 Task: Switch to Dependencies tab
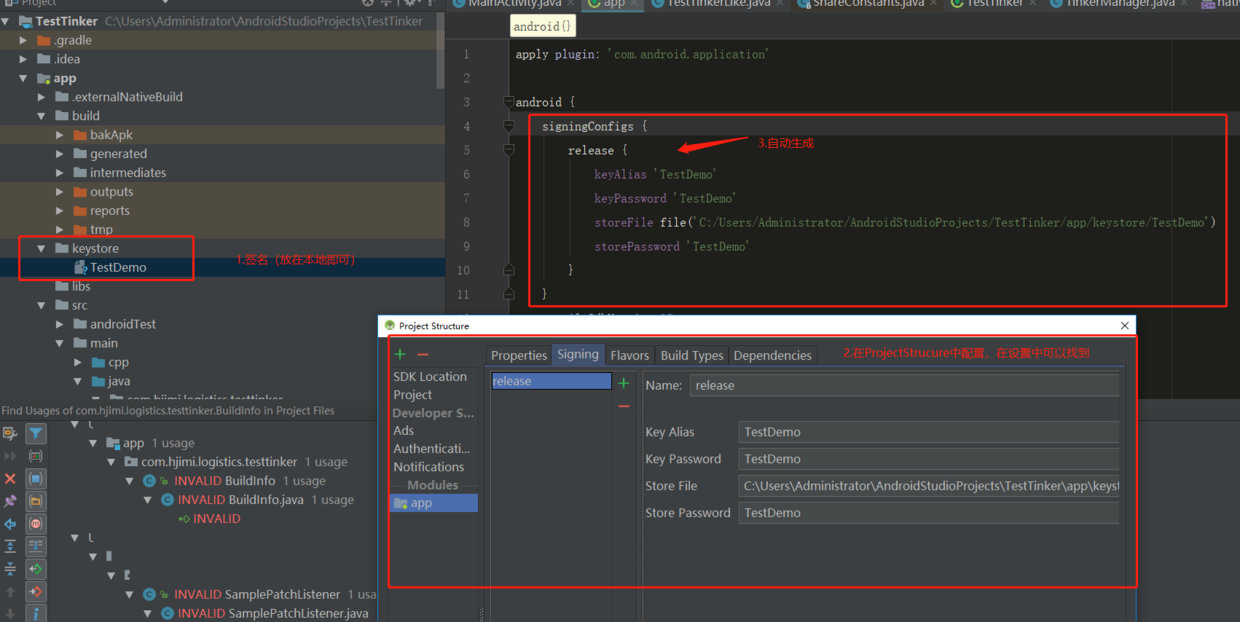(x=772, y=355)
